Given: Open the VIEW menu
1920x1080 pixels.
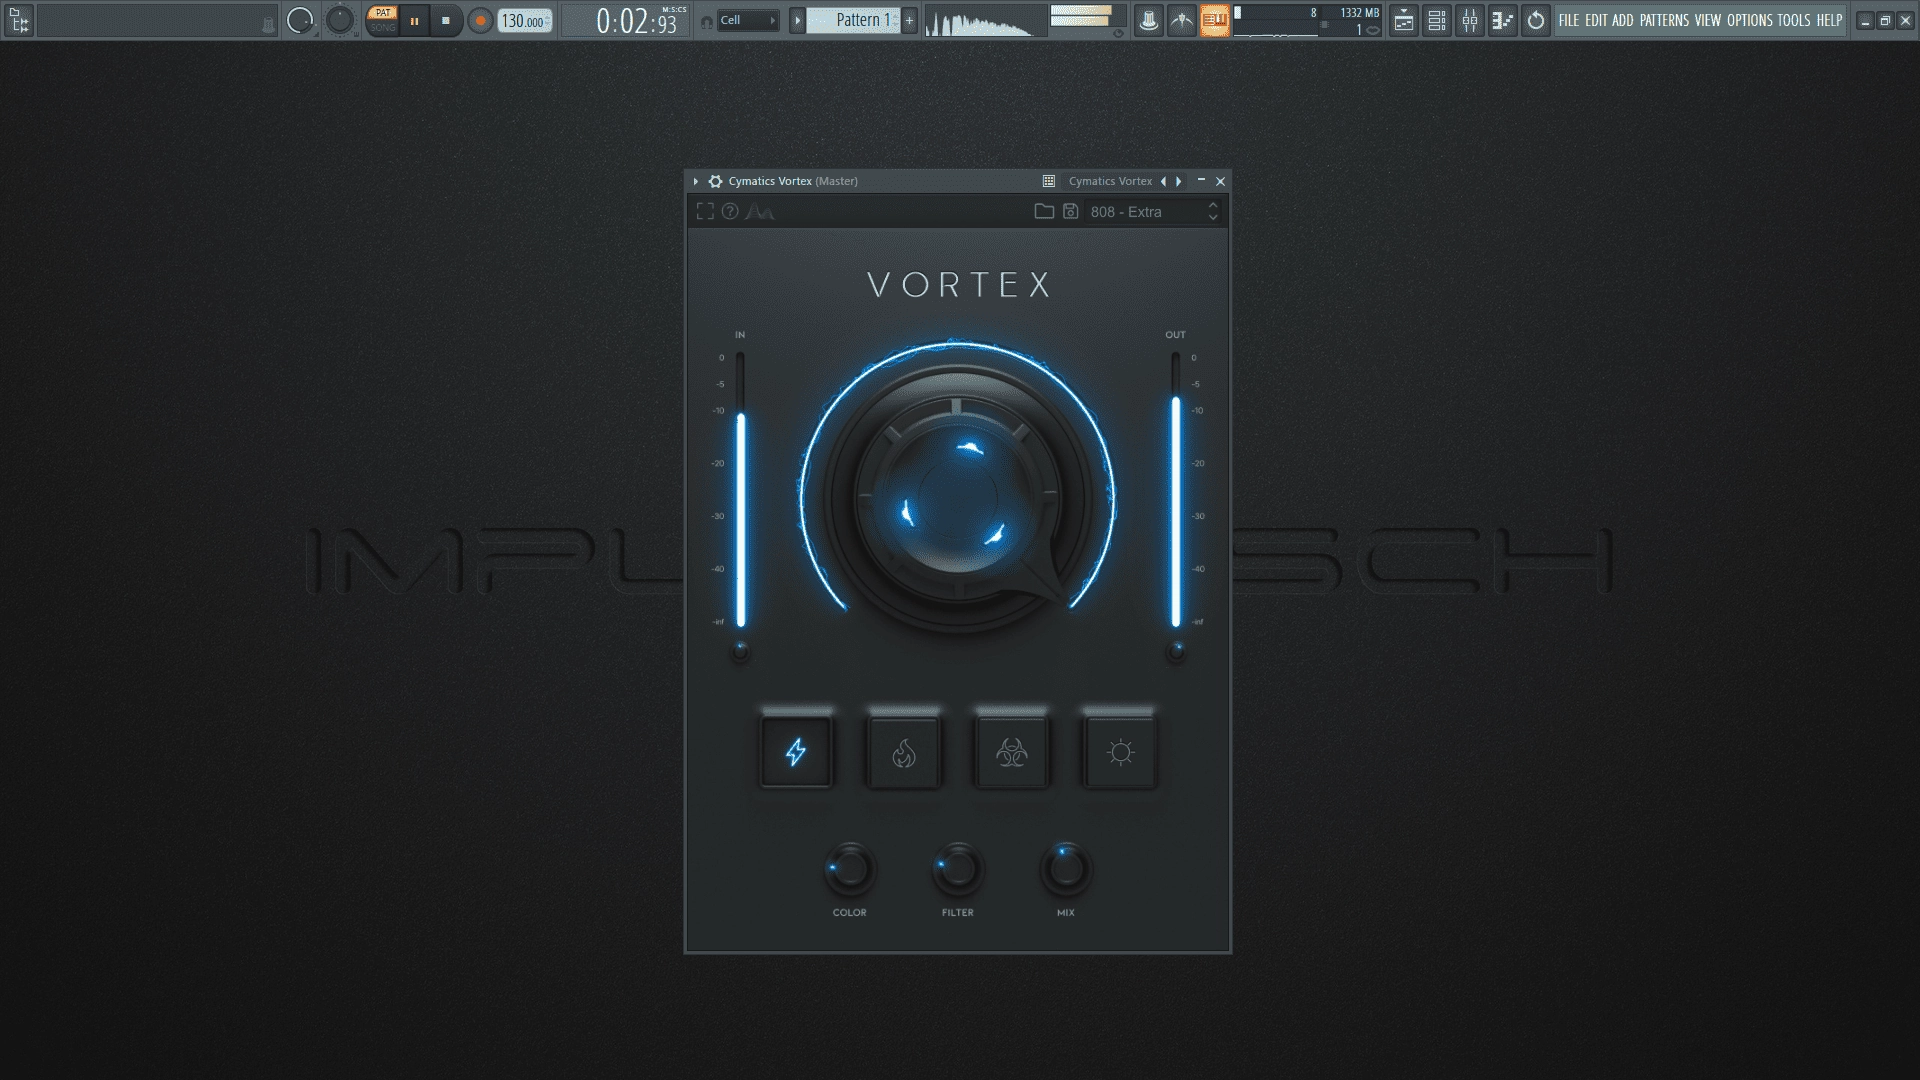Looking at the screenshot, I should point(1708,20).
